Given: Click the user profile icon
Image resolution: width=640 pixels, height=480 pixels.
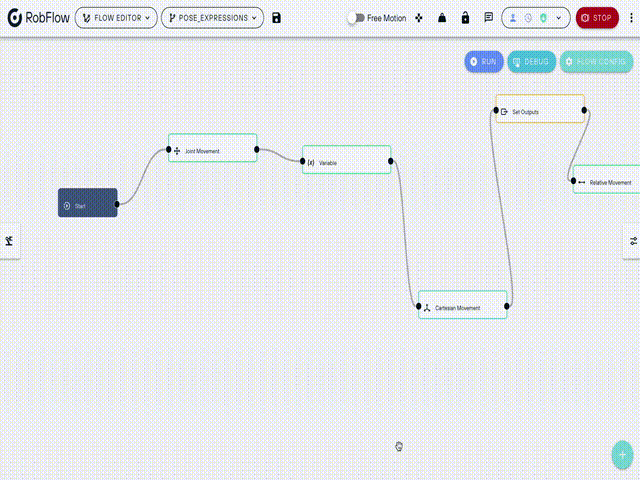Looking at the screenshot, I should (x=513, y=18).
